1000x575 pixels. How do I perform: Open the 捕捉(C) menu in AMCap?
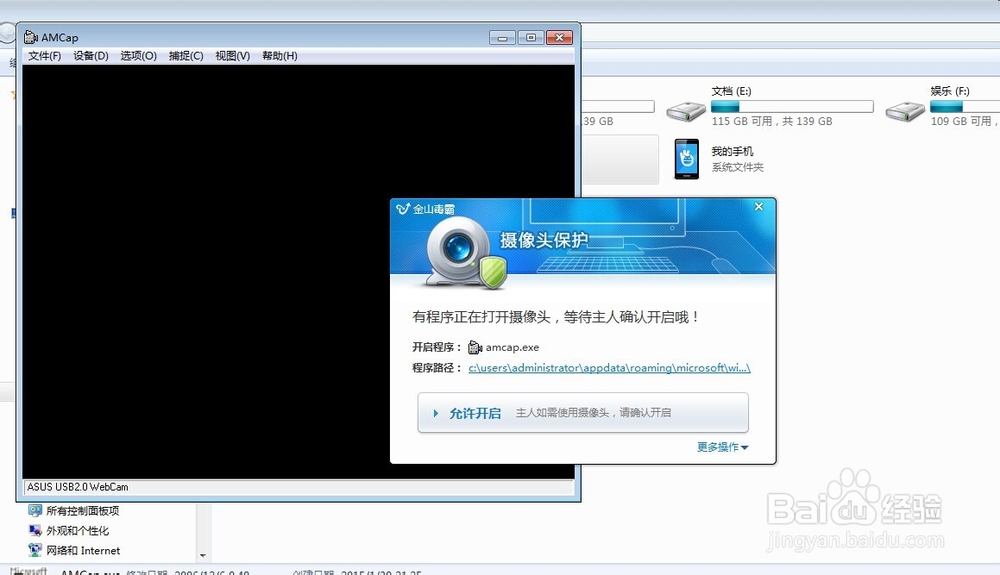coord(186,56)
